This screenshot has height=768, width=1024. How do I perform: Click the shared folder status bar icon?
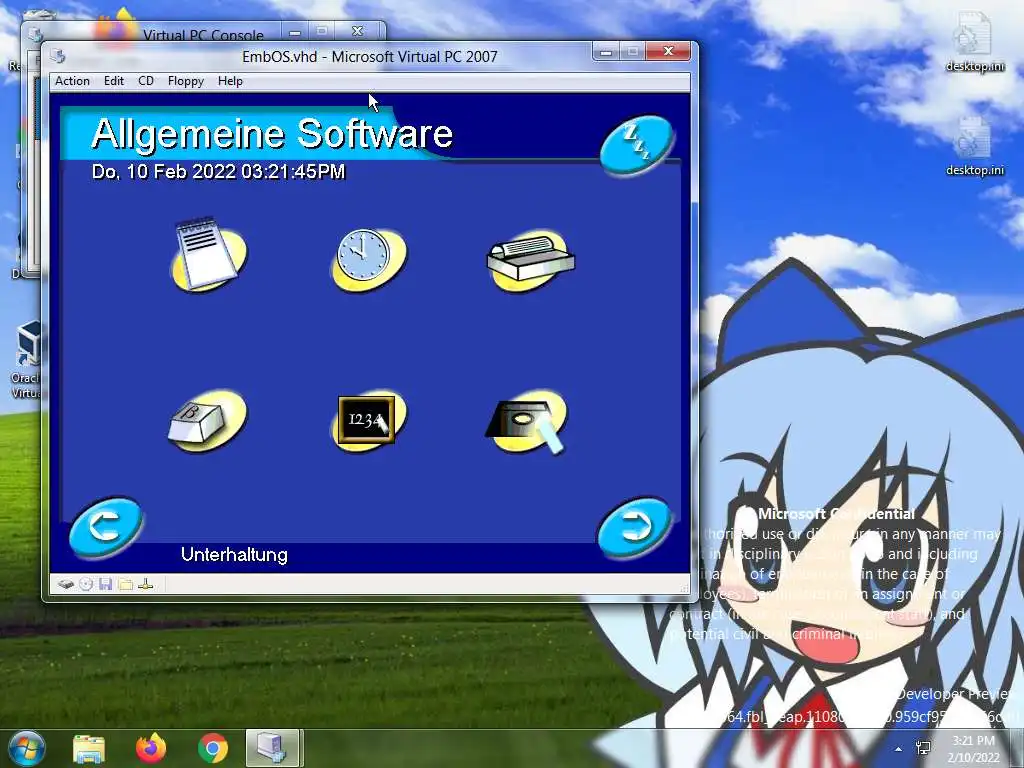click(125, 584)
